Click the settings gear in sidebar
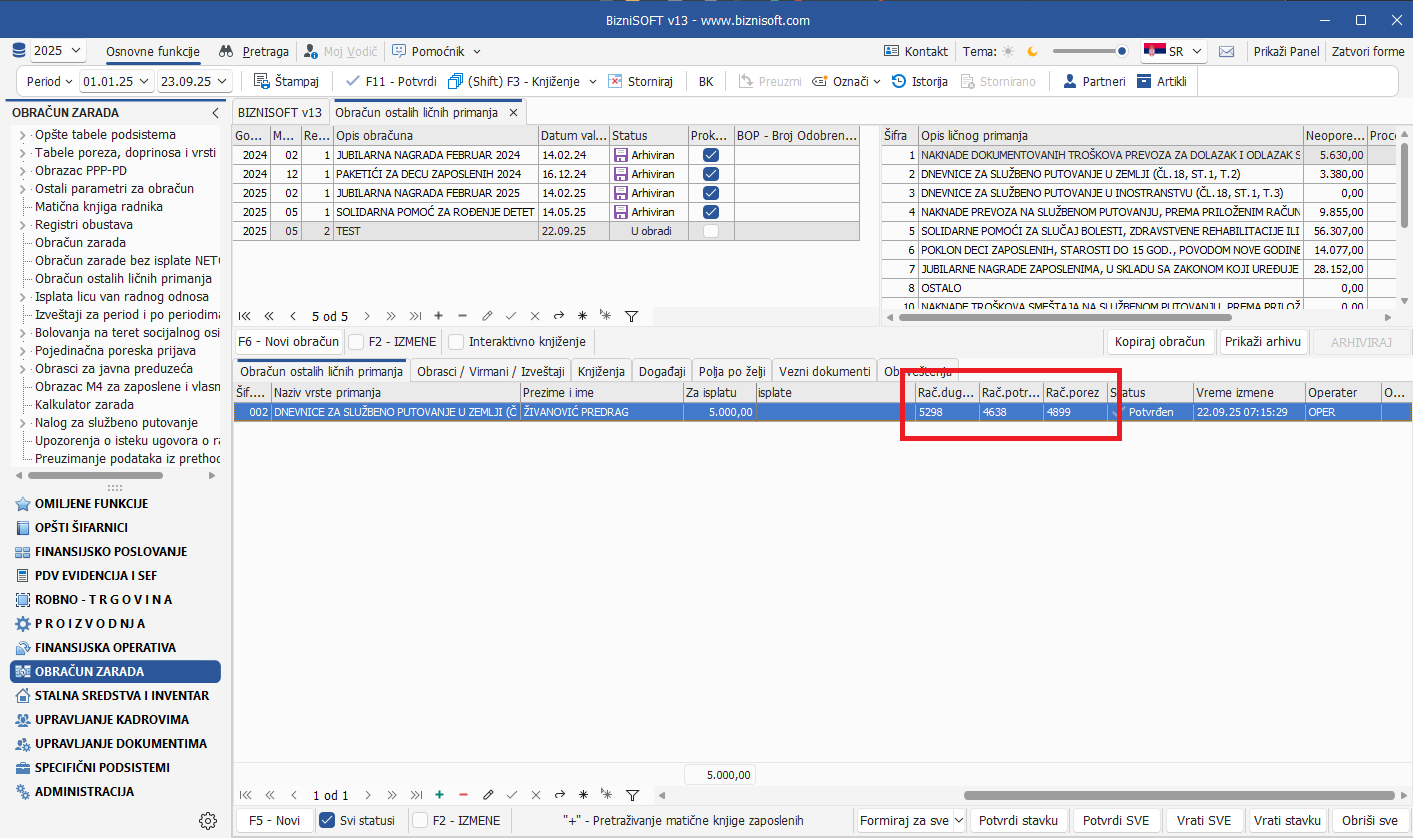 (208, 820)
